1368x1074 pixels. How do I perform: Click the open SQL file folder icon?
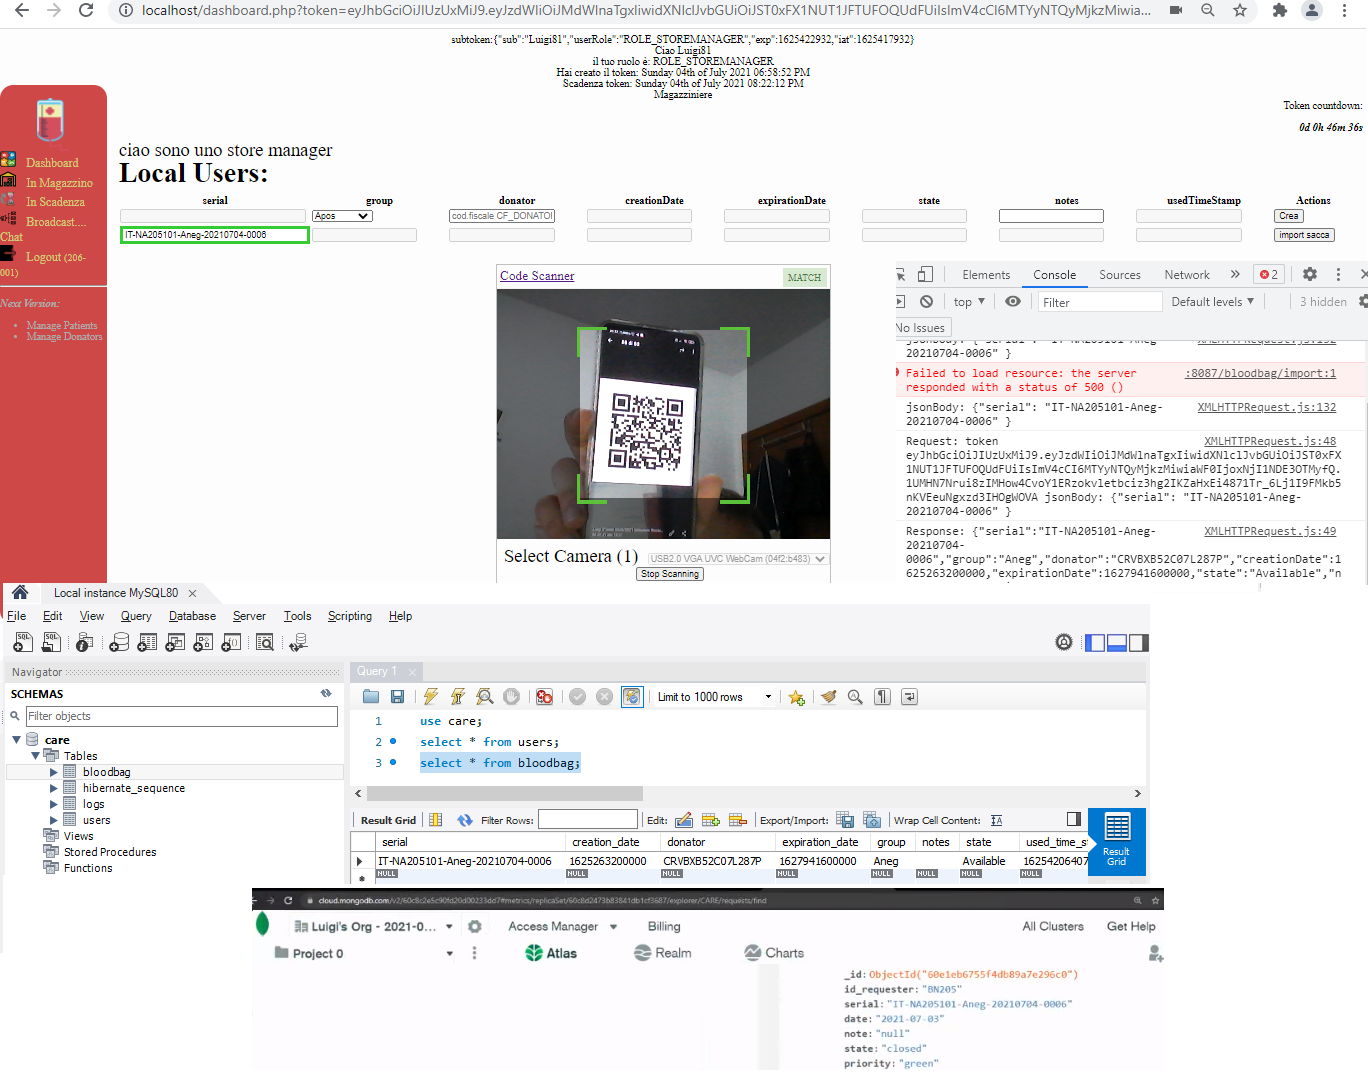coord(371,697)
